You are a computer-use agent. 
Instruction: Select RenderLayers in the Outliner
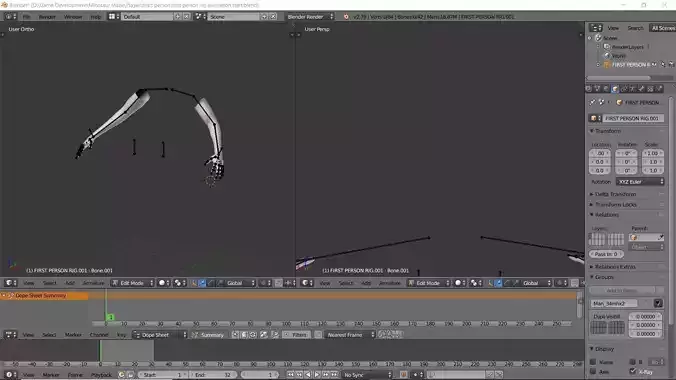tap(627, 47)
